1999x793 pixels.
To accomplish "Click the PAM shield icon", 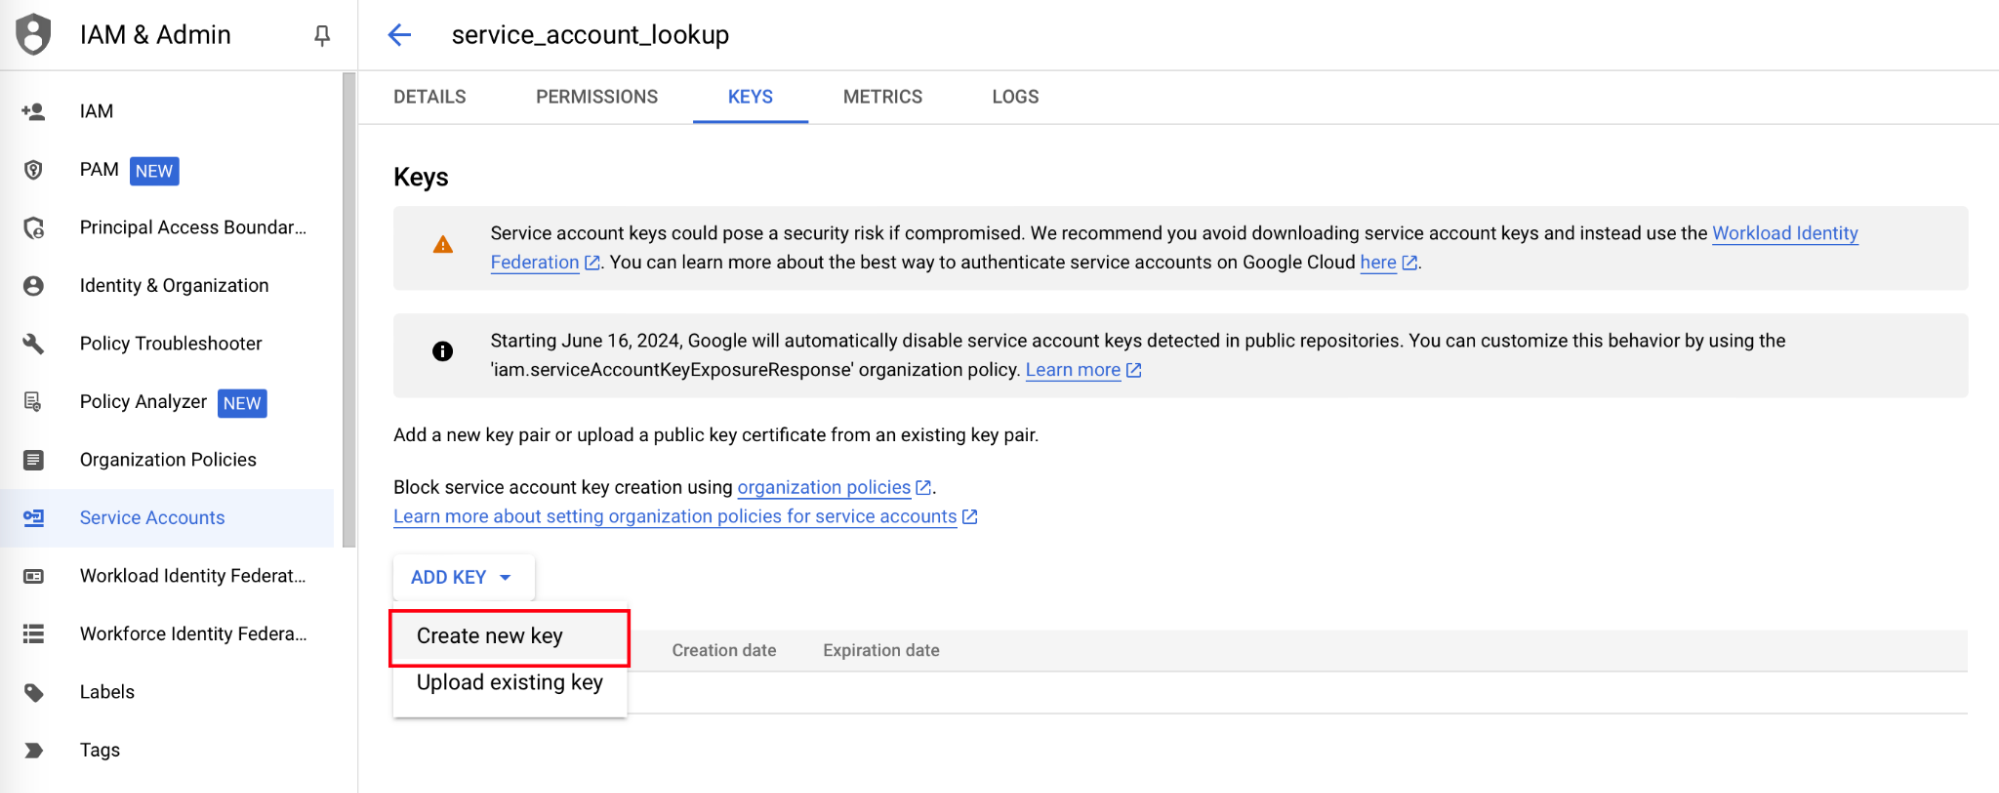I will pyautogui.click(x=33, y=170).
